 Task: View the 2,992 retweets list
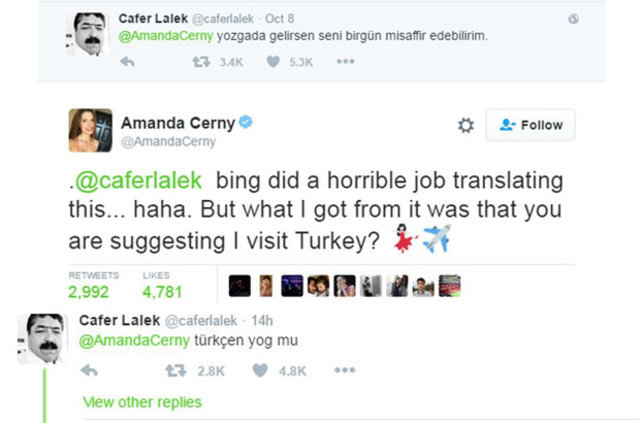point(91,292)
